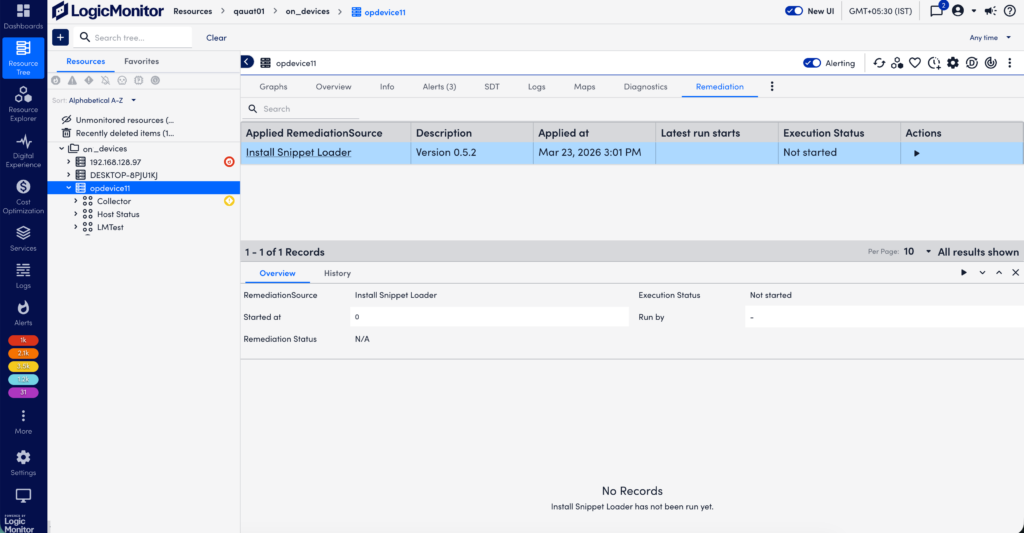Expand the 192.168.128.97 tree node
1024x533 pixels.
(x=69, y=161)
